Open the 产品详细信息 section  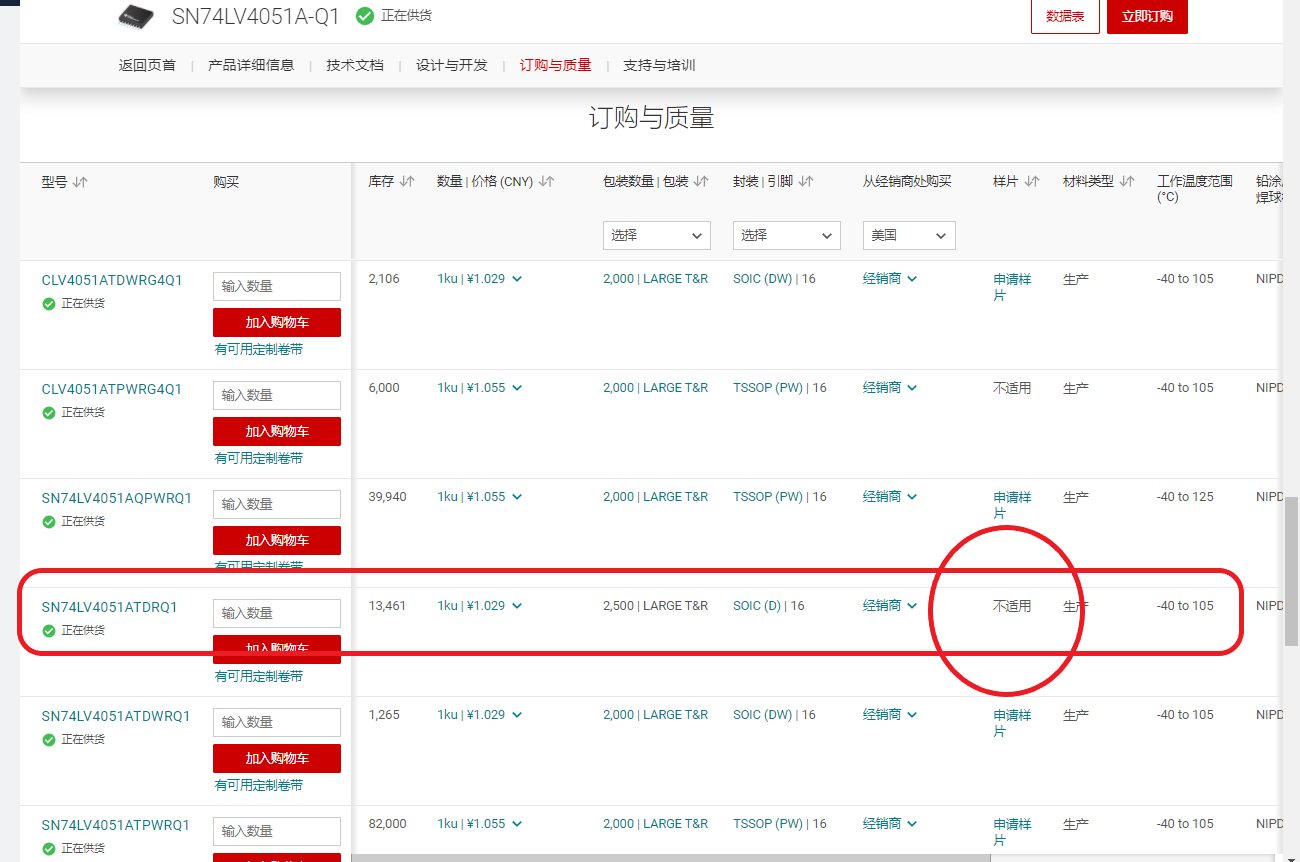point(251,65)
